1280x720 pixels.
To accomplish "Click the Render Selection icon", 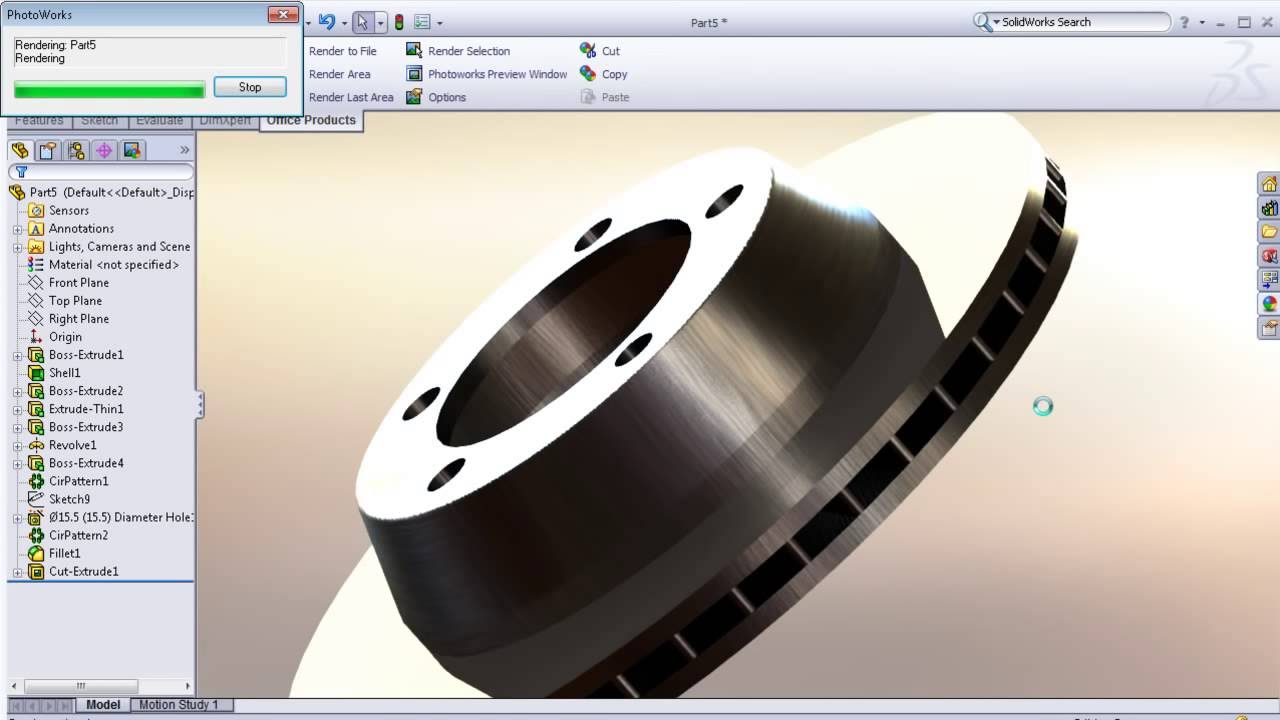I will click(x=414, y=50).
